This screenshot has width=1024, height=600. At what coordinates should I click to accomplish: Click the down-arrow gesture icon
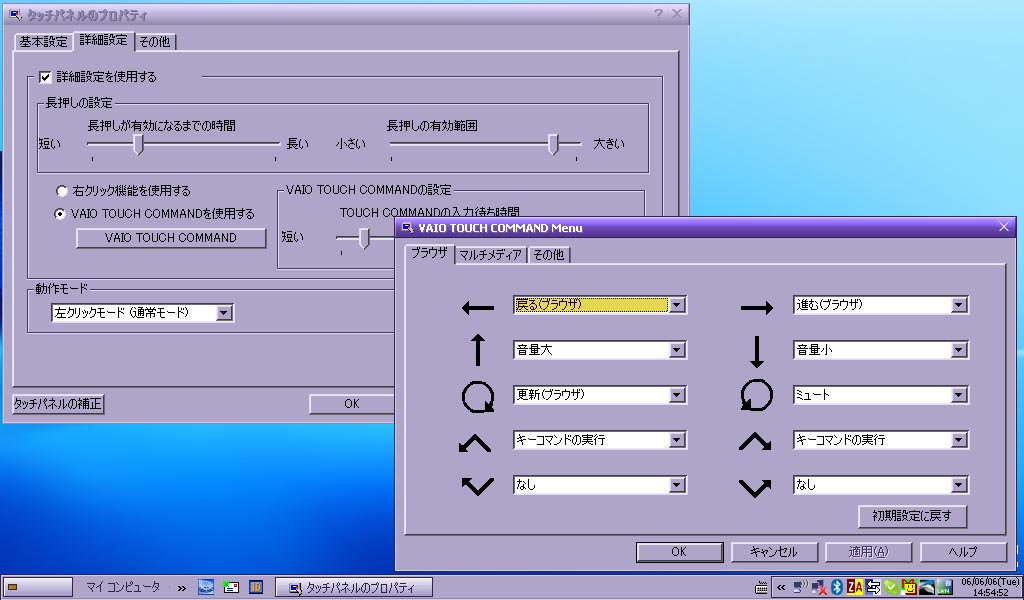[756, 352]
